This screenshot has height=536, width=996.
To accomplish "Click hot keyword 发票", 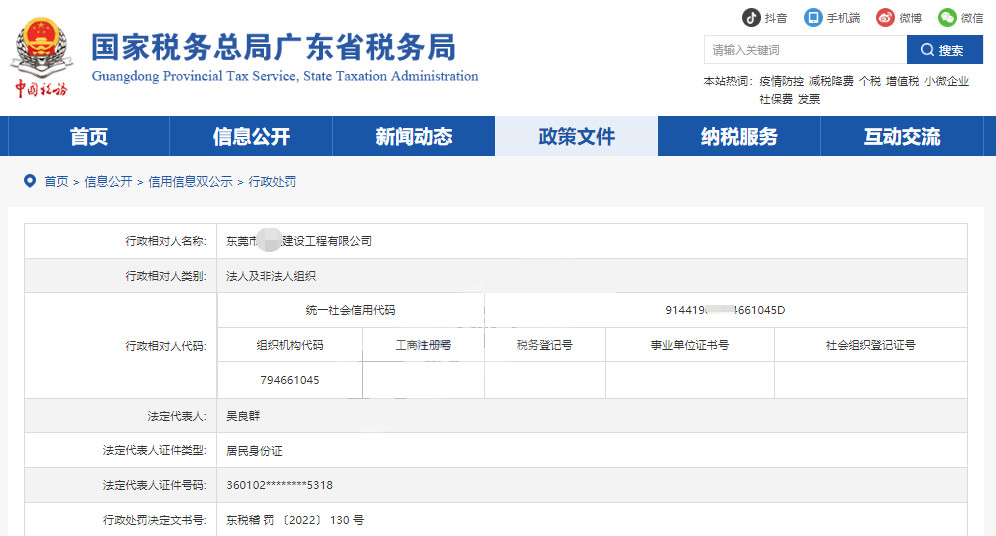I will [809, 99].
